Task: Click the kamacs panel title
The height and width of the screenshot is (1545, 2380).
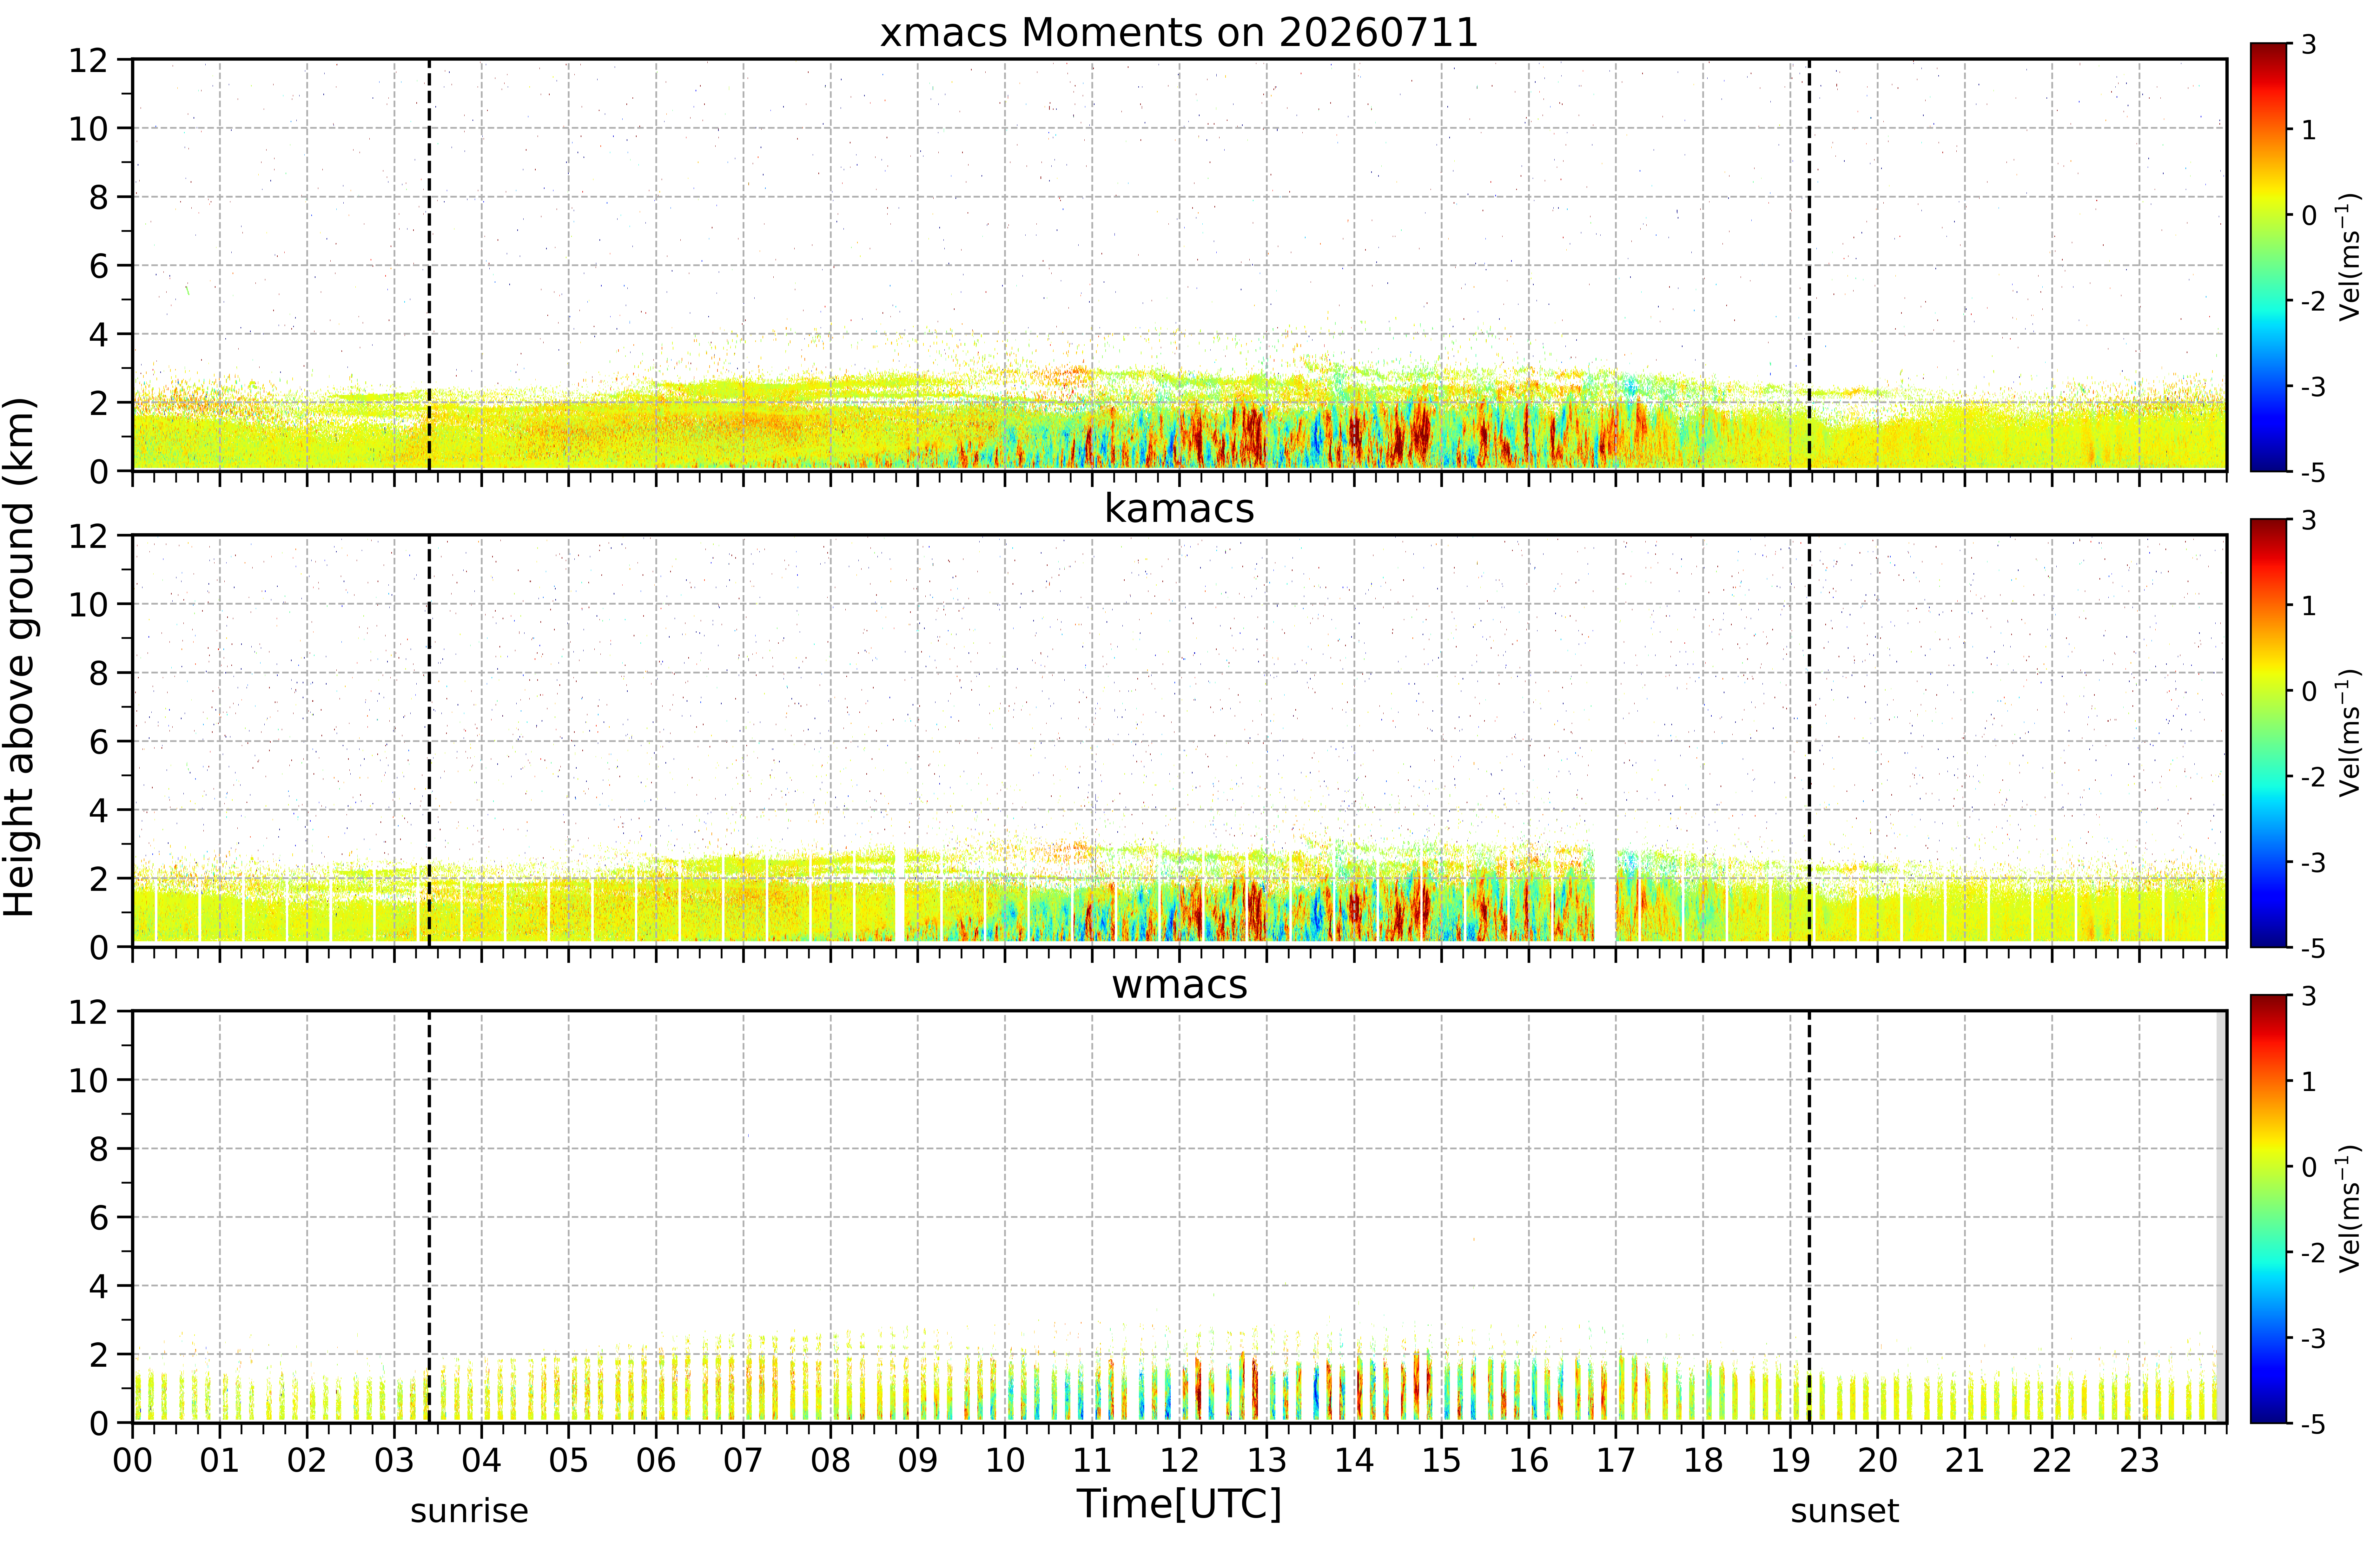Action: 1179,509
